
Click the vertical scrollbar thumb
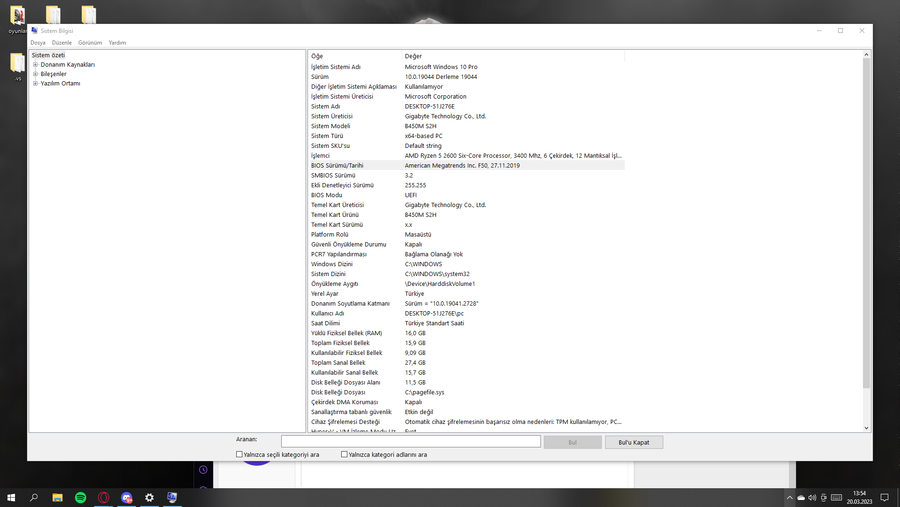pyautogui.click(x=867, y=223)
